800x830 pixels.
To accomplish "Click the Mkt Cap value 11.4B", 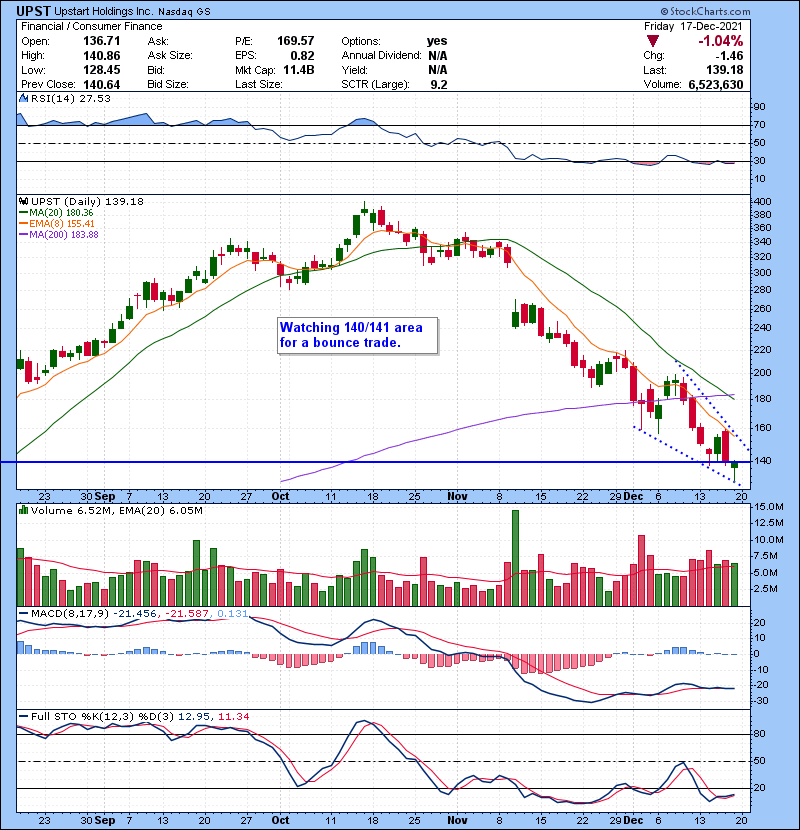I will click(x=299, y=70).
